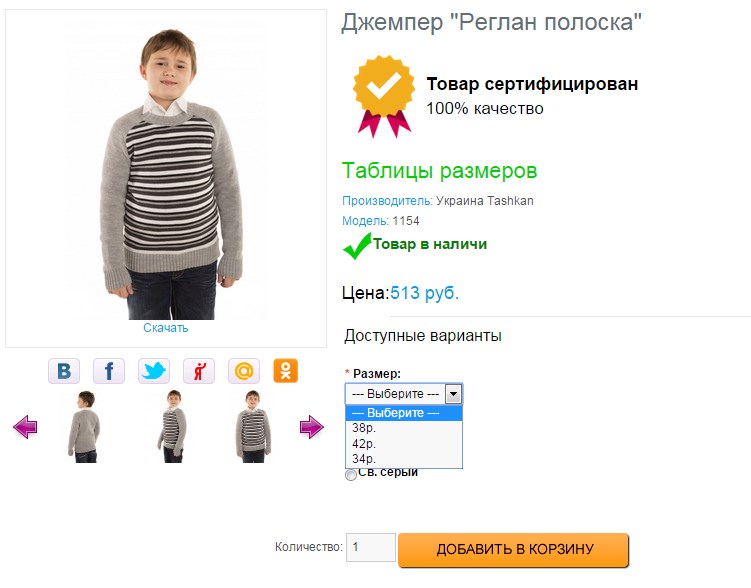
Task: Pick the 42р. size option
Action: tap(363, 443)
